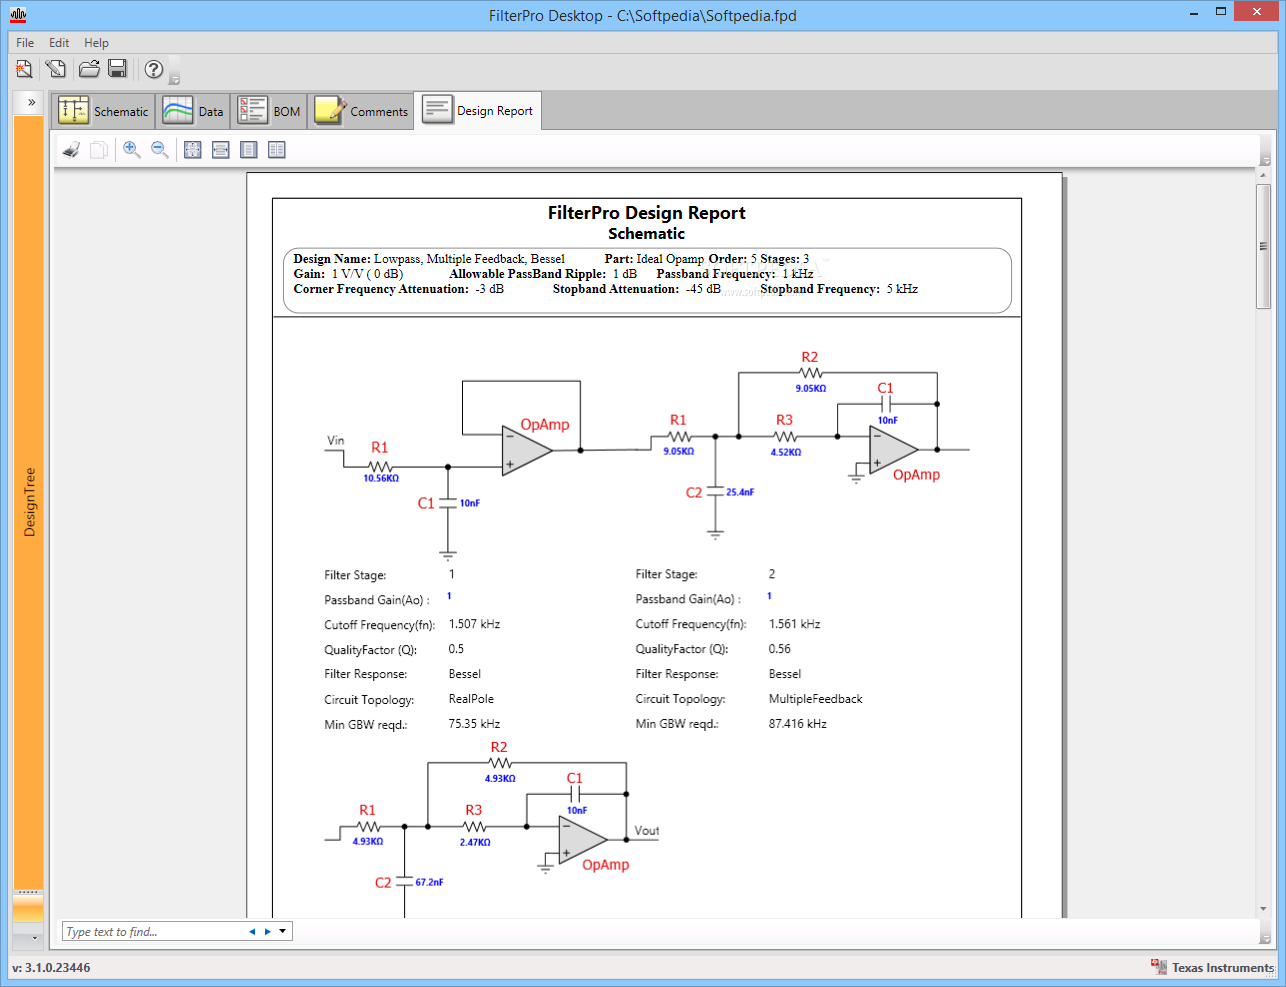This screenshot has height=987, width=1286.
Task: Open the File menu
Action: [x=25, y=43]
